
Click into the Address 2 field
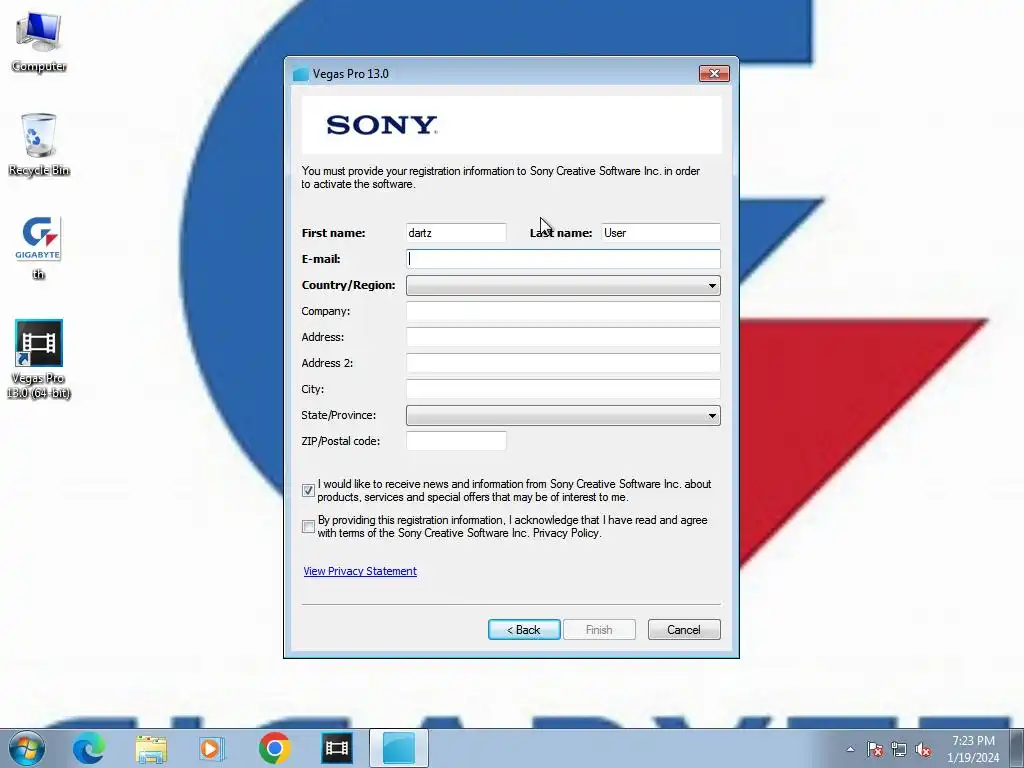tap(563, 363)
